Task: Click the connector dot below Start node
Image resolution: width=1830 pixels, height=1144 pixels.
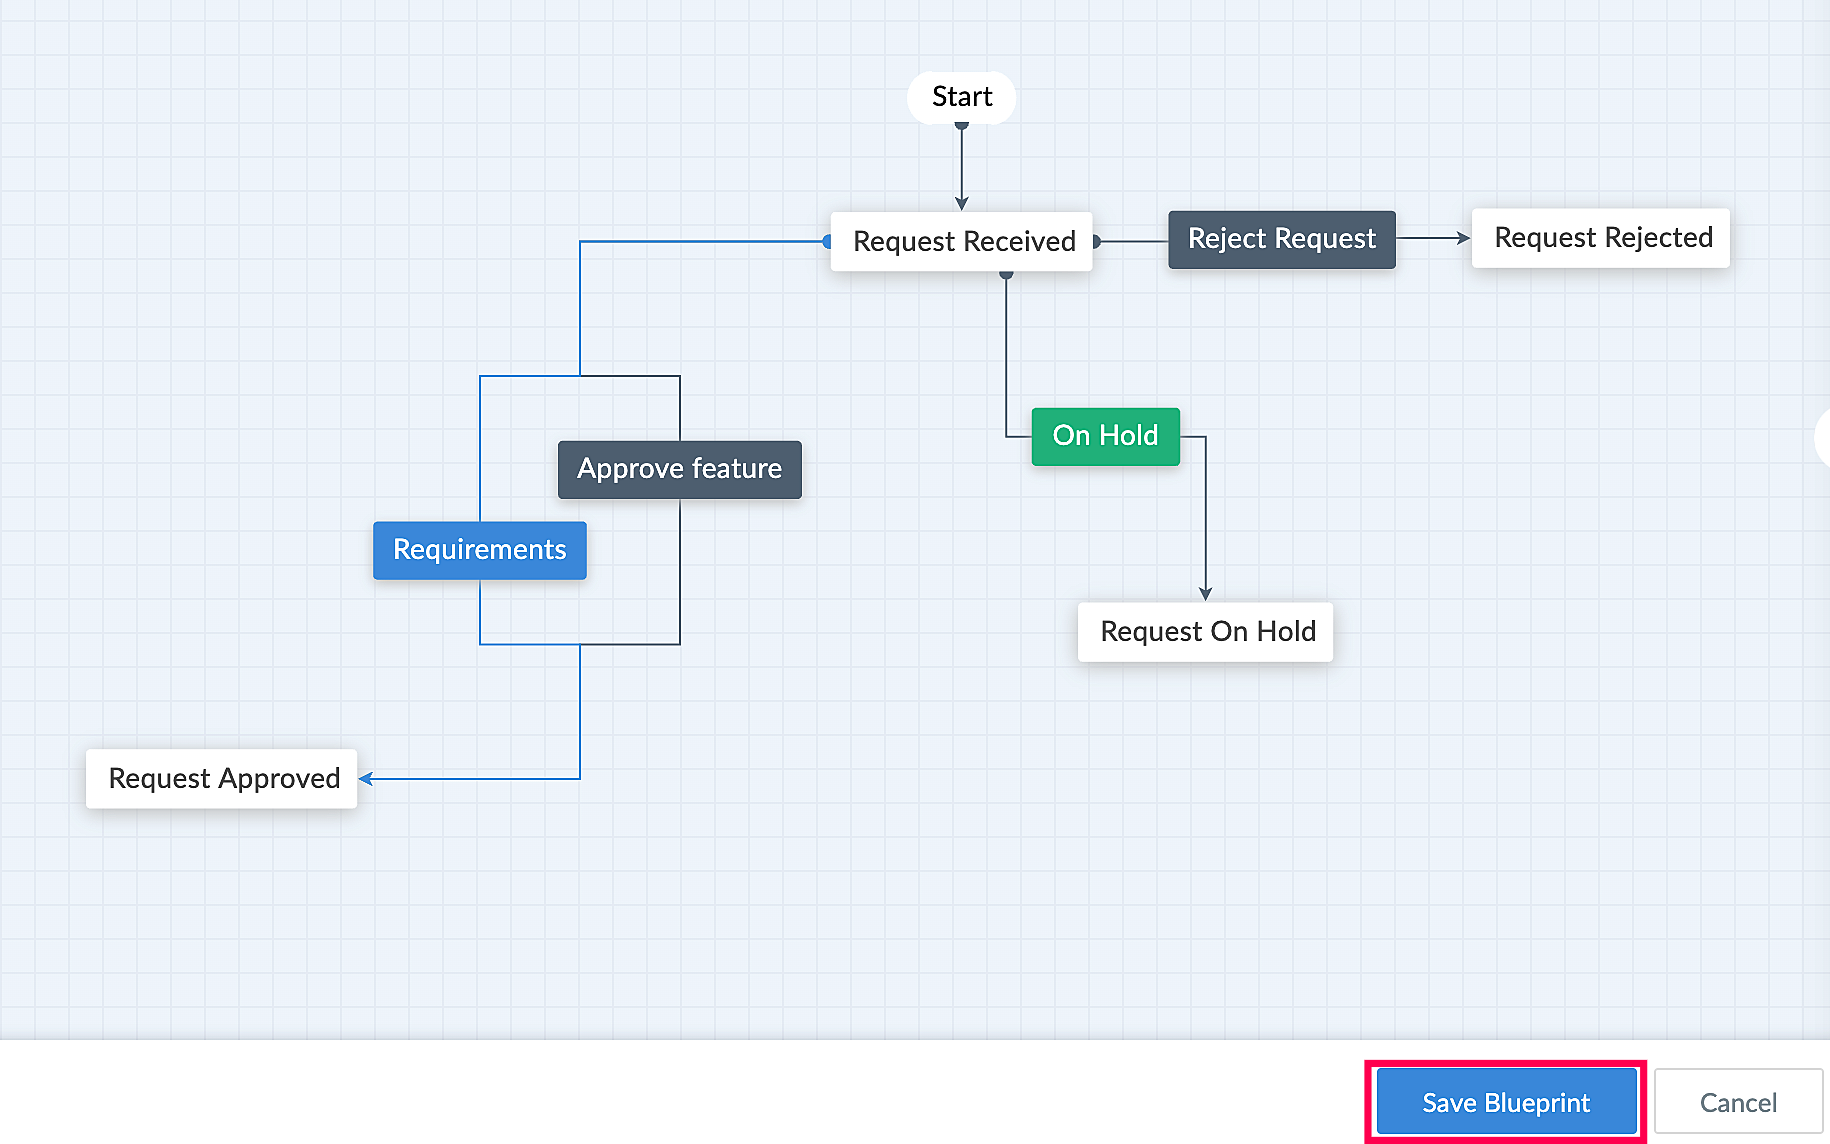Action: [962, 126]
